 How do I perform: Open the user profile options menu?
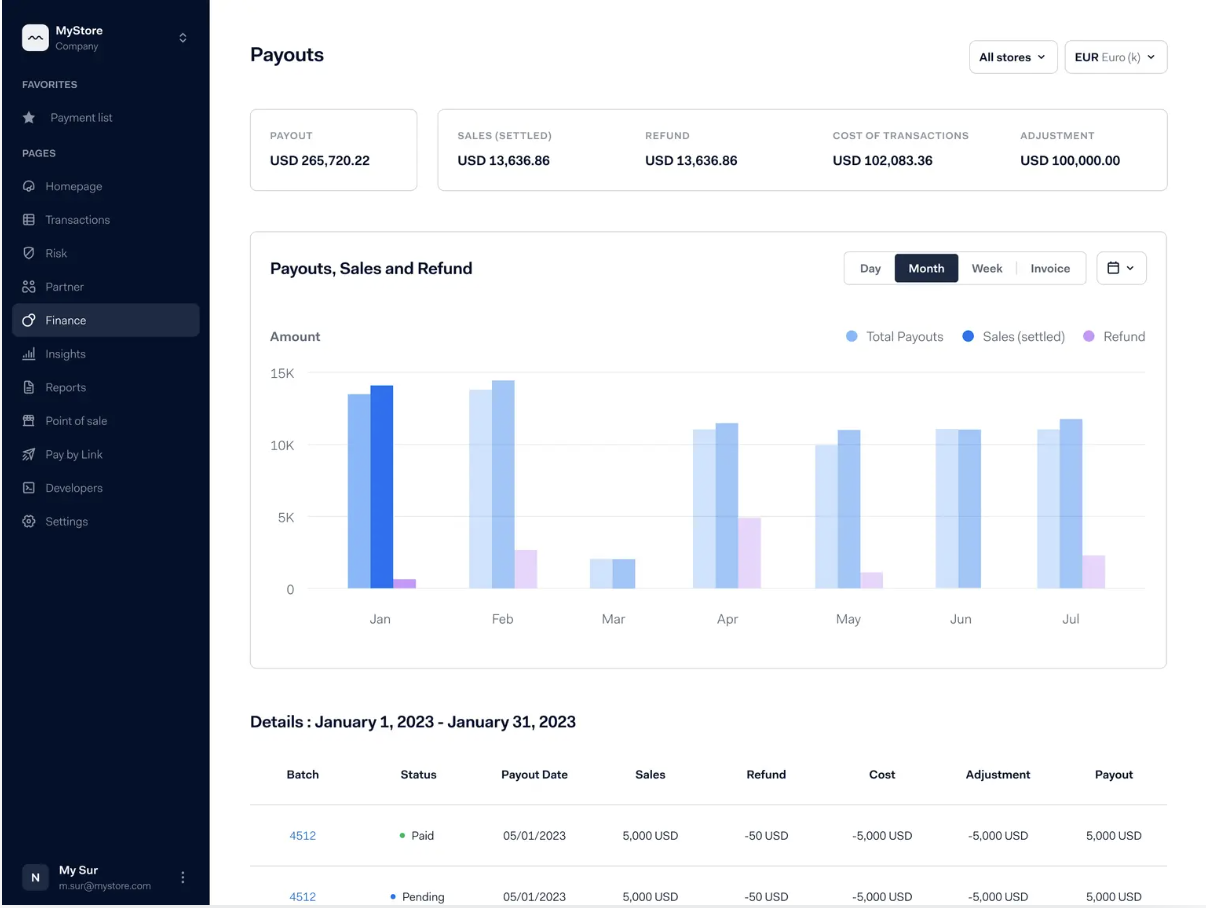coord(183,877)
